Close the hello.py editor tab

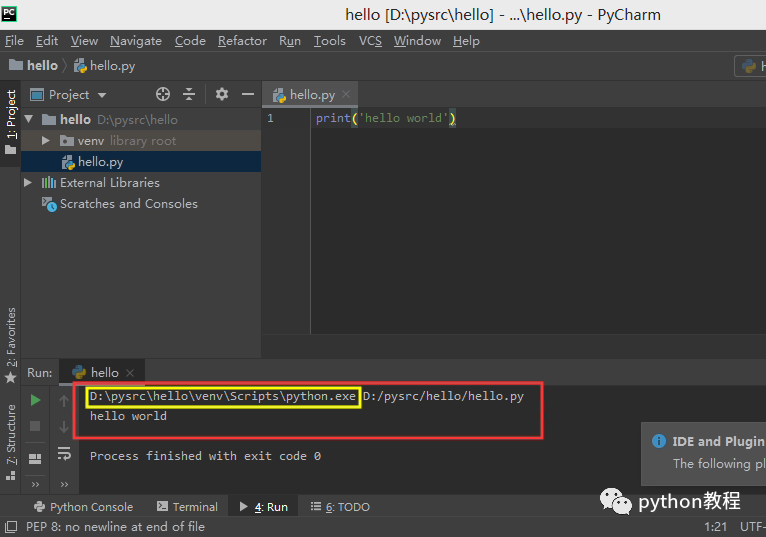pyautogui.click(x=346, y=94)
